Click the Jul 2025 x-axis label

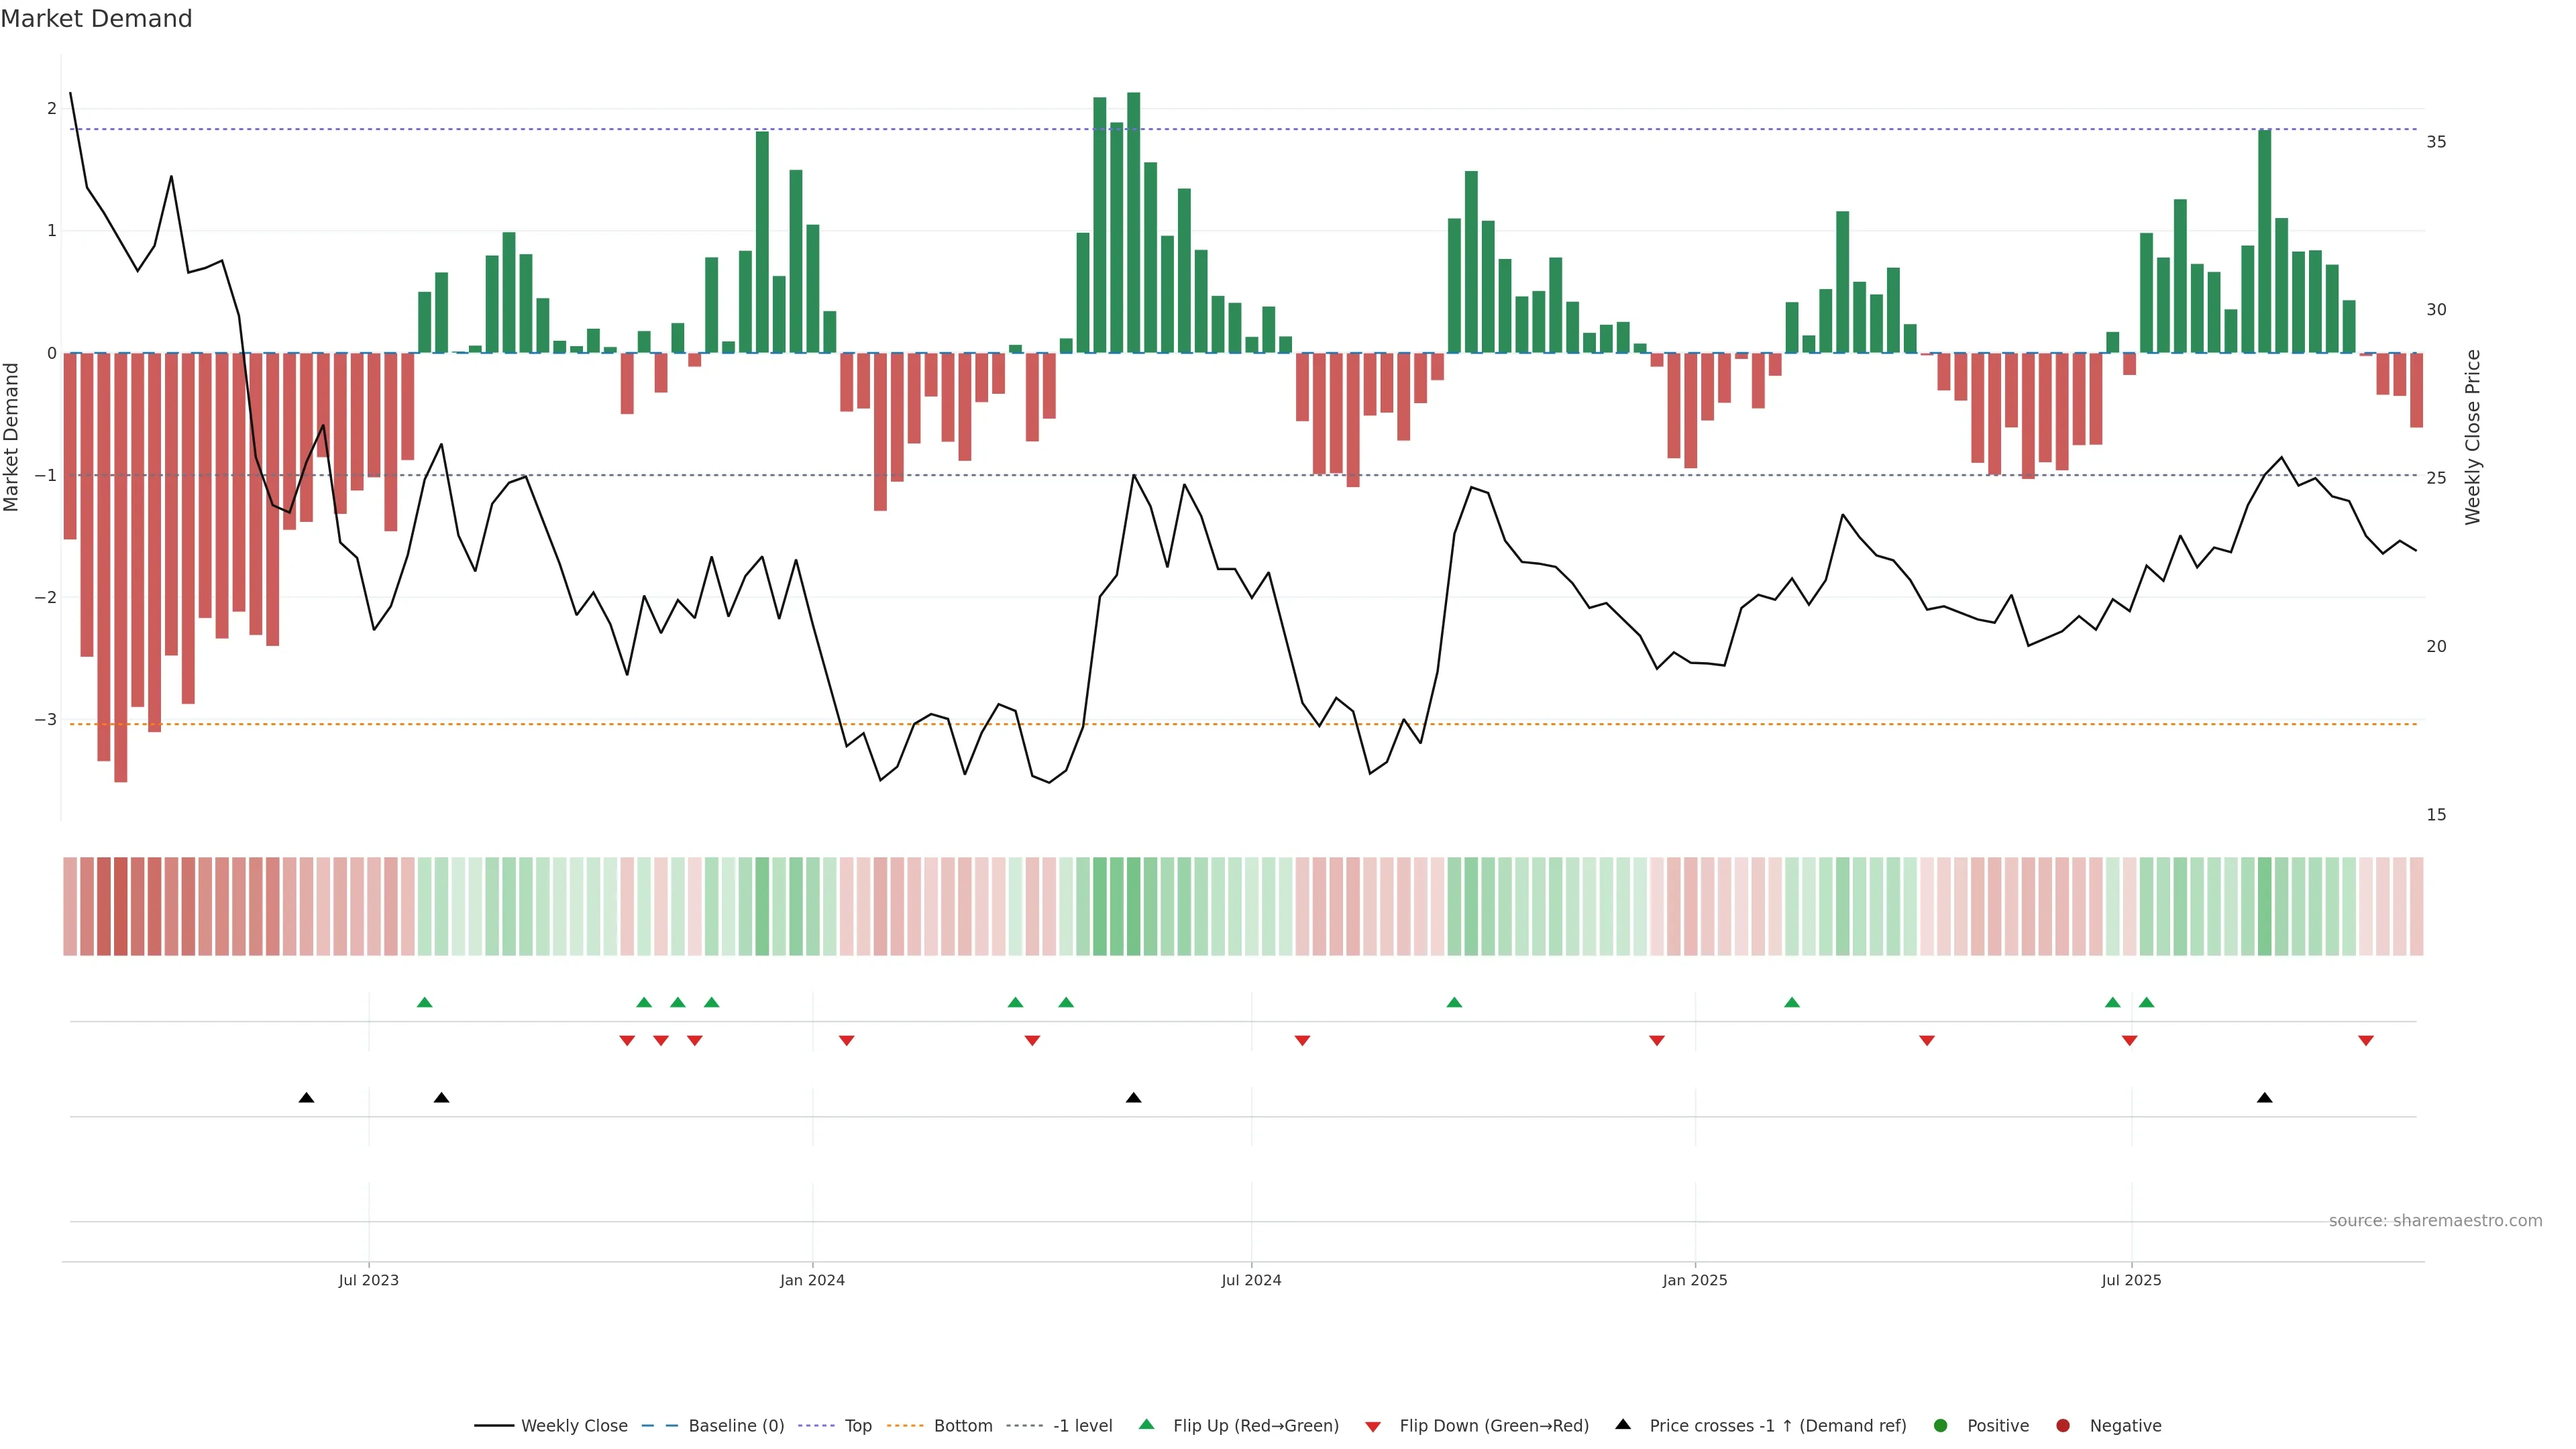coord(2131,1280)
